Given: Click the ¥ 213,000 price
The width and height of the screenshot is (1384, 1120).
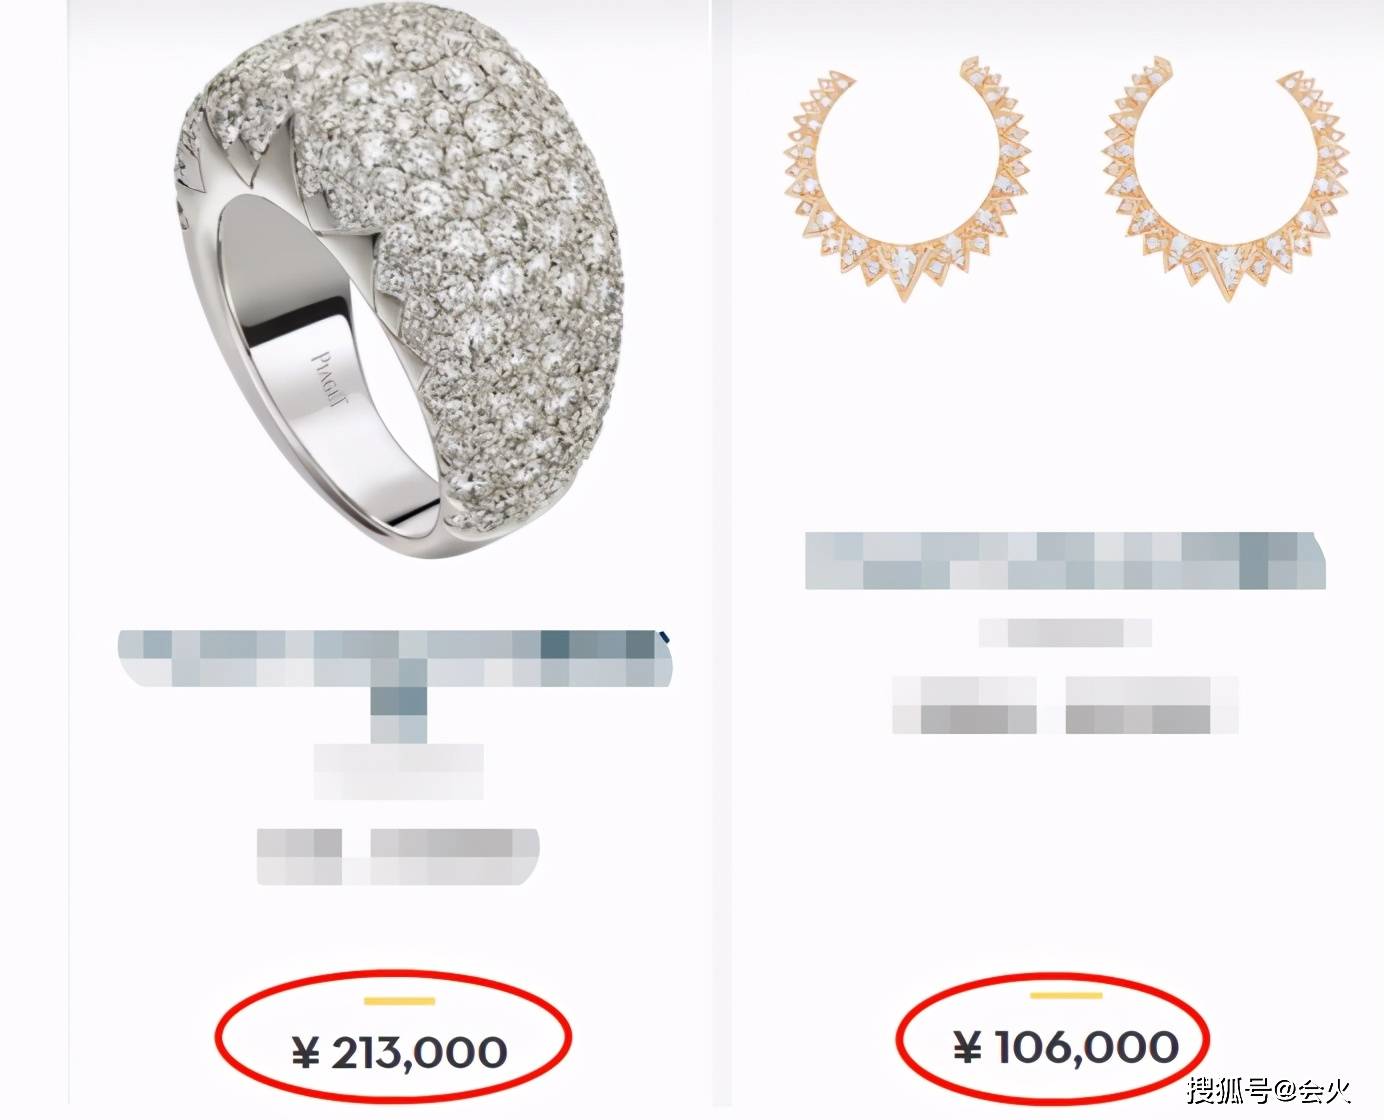Looking at the screenshot, I should 399,1052.
